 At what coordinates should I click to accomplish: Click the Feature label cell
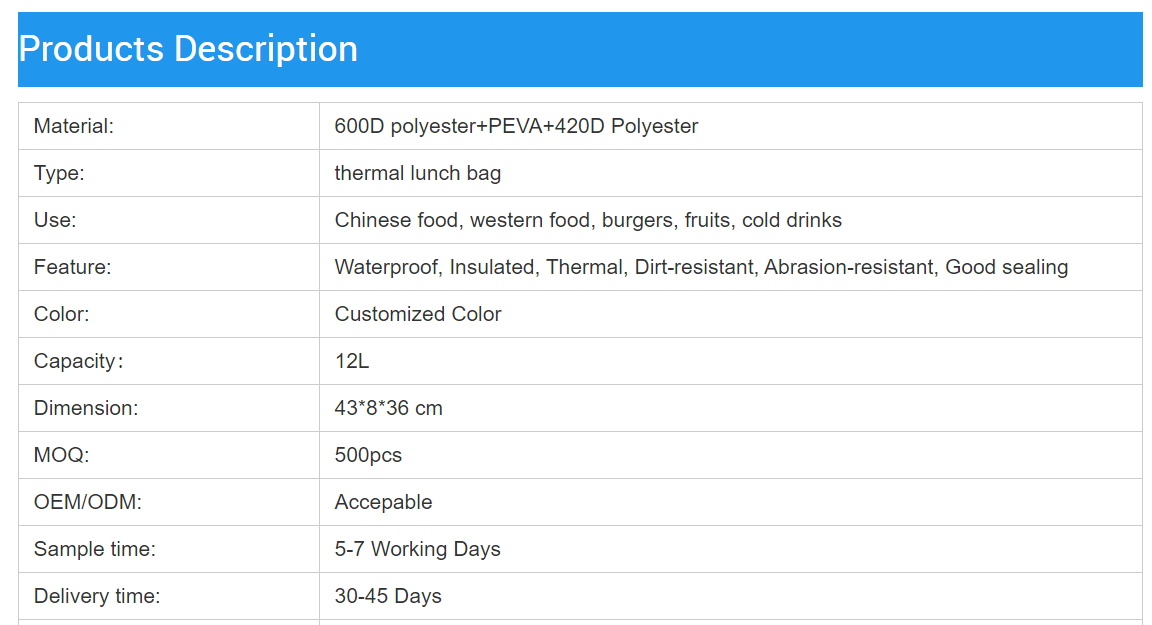coord(72,267)
